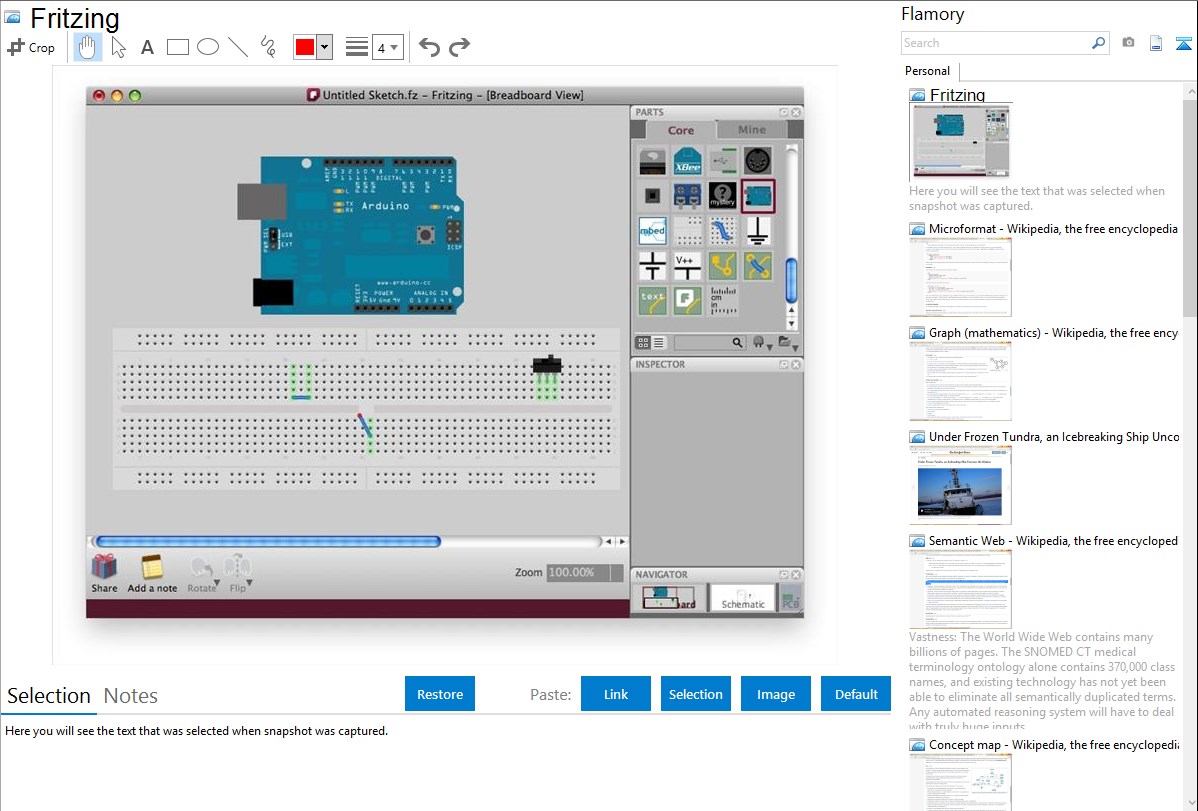Select the text annotation tool
The height and width of the screenshot is (811, 1198).
(x=147, y=47)
